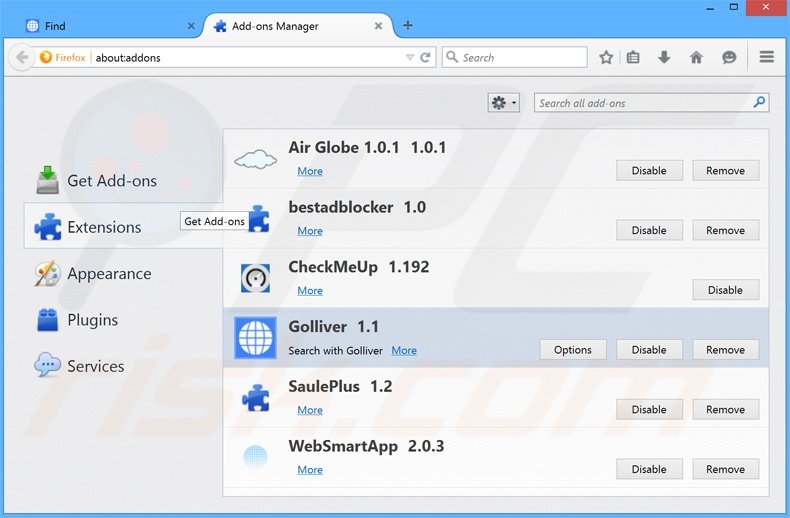Click the Air Globe cloud icon
Screen dimensions: 790x518
pos(255,159)
